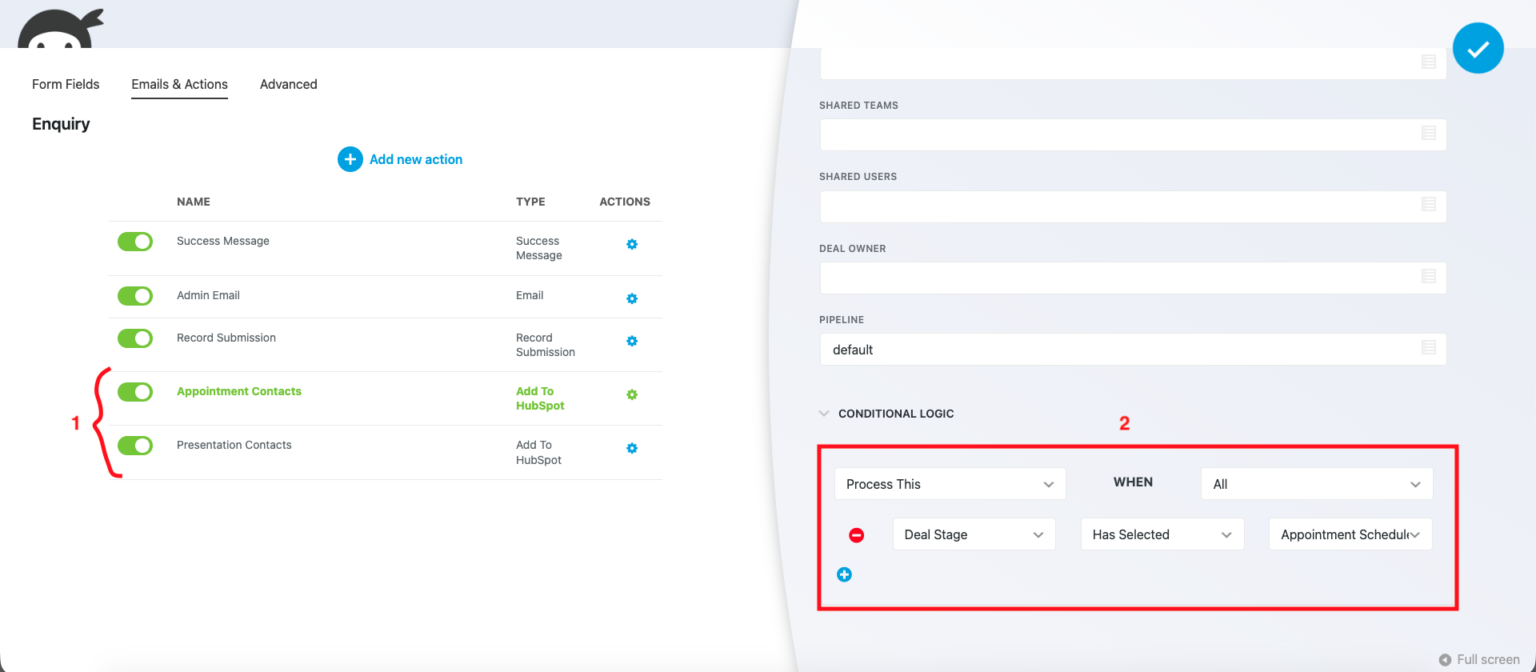Click the NAME column header
Viewport: 1536px width, 672px height.
click(x=194, y=202)
